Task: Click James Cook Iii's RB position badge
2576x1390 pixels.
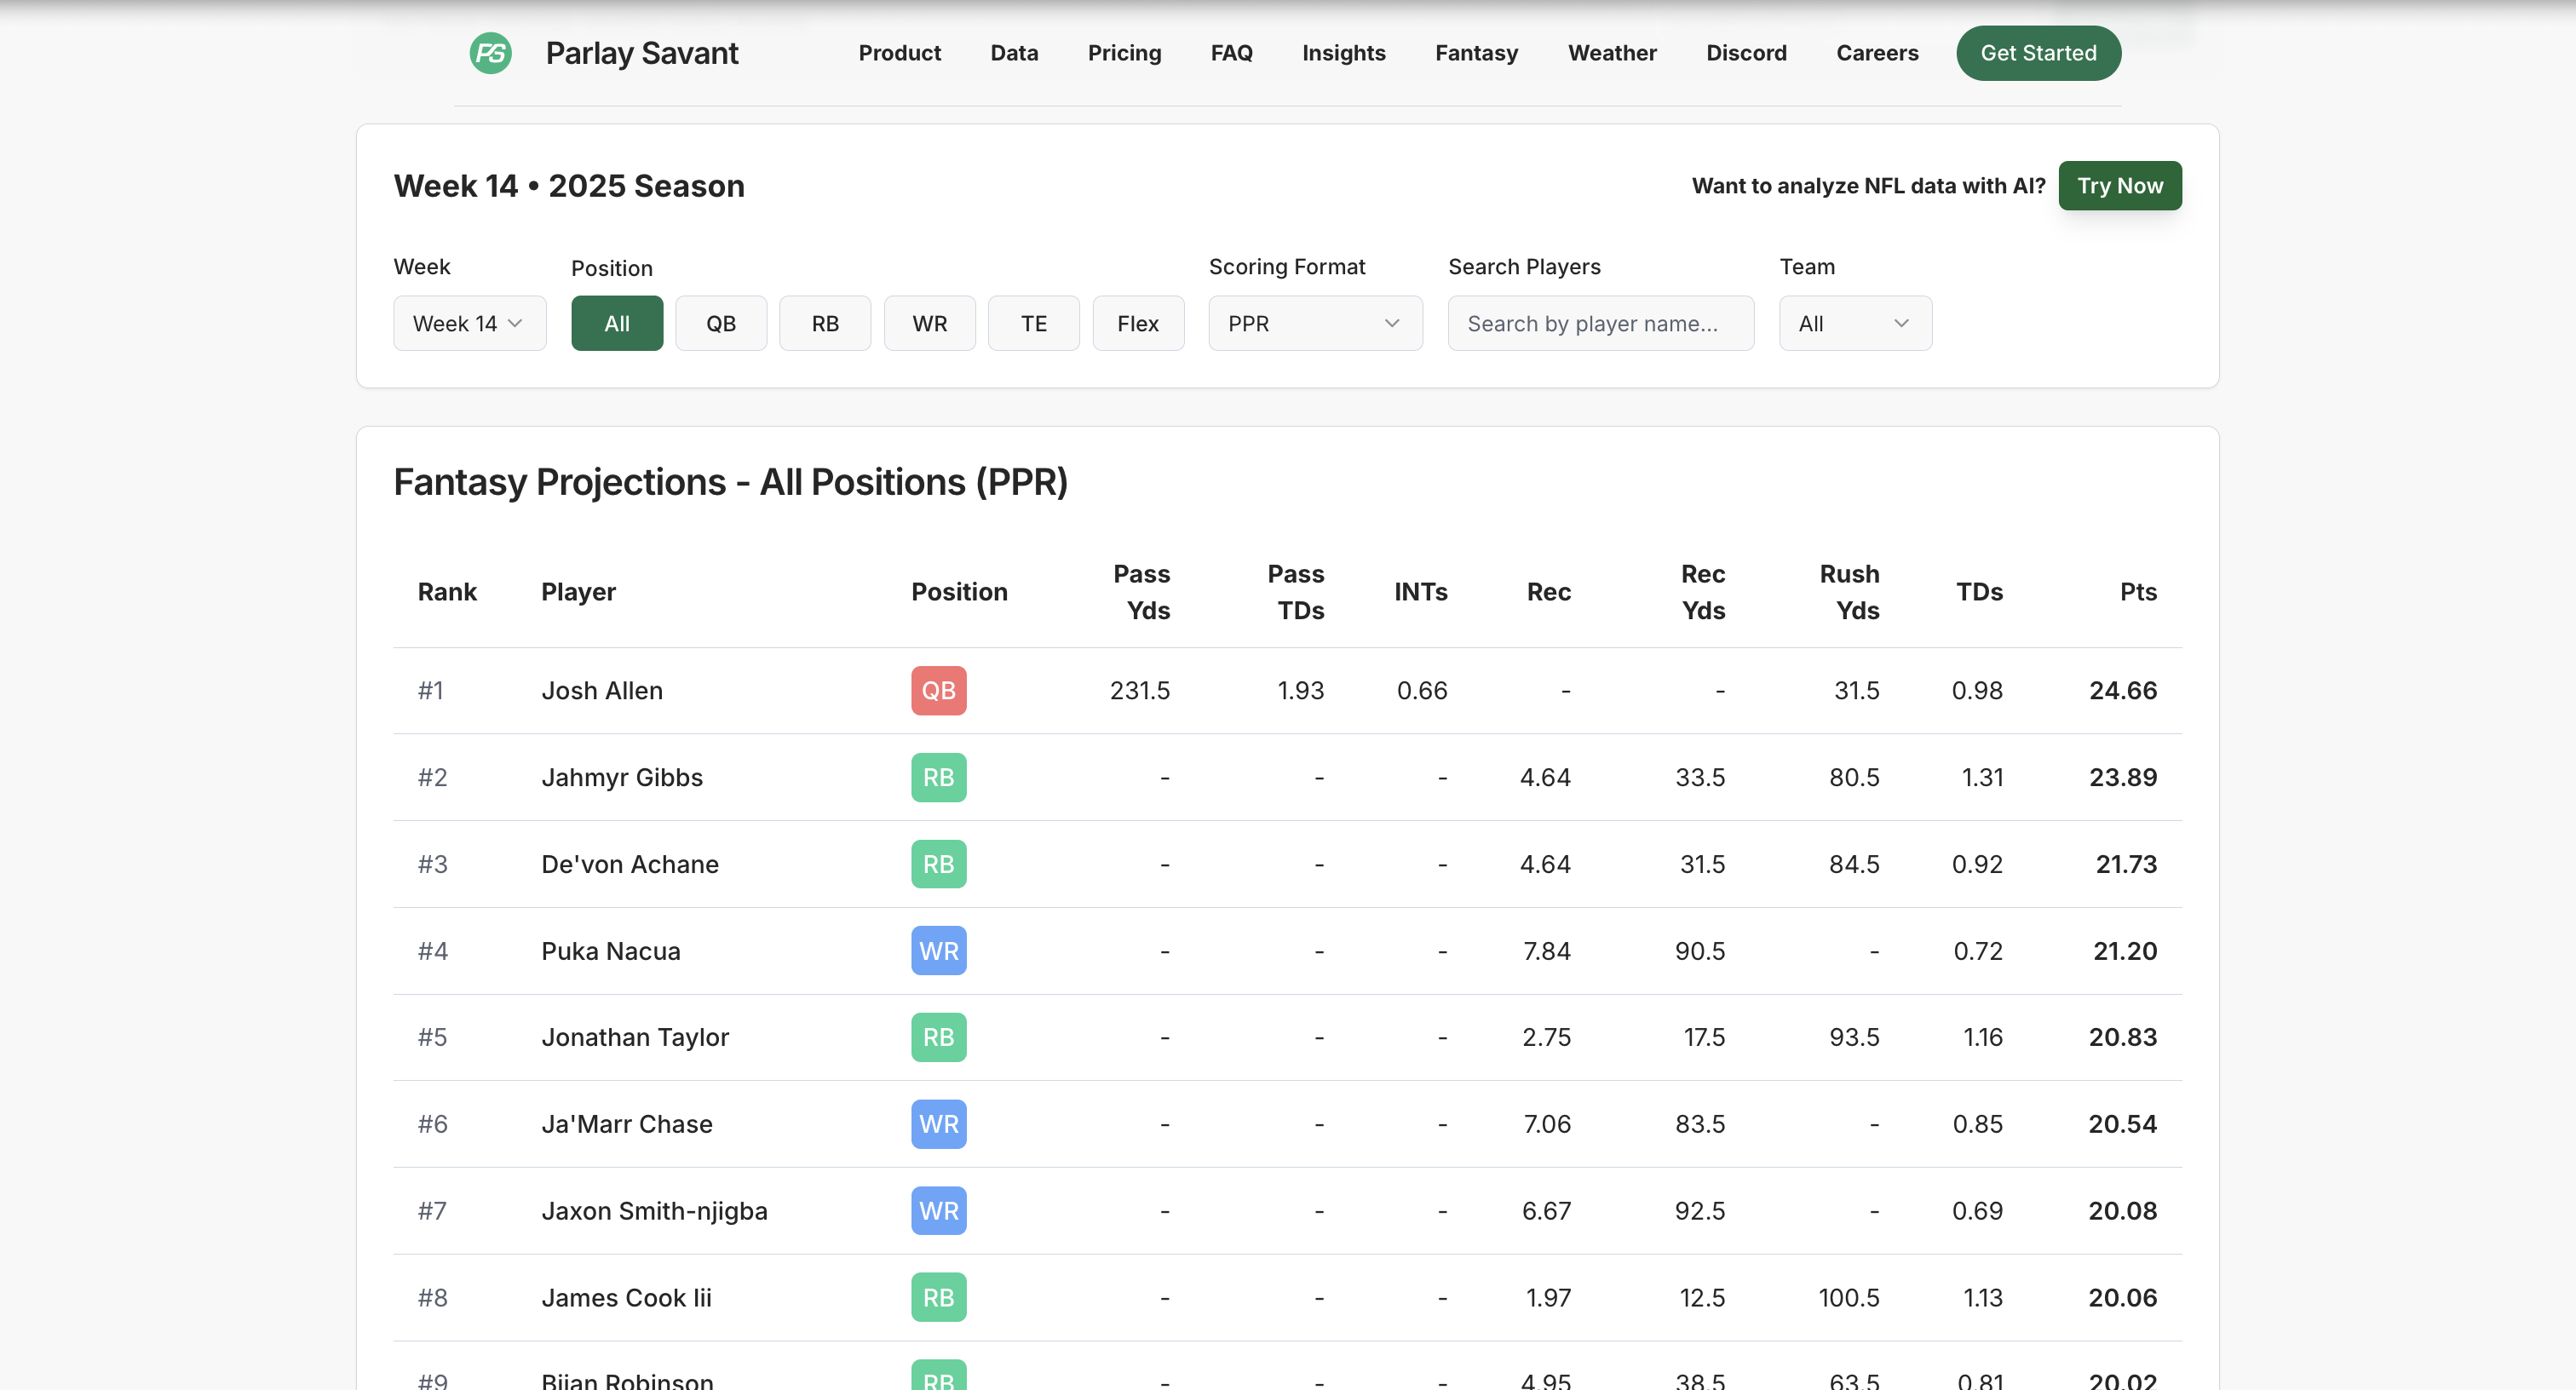Action: 938,1297
